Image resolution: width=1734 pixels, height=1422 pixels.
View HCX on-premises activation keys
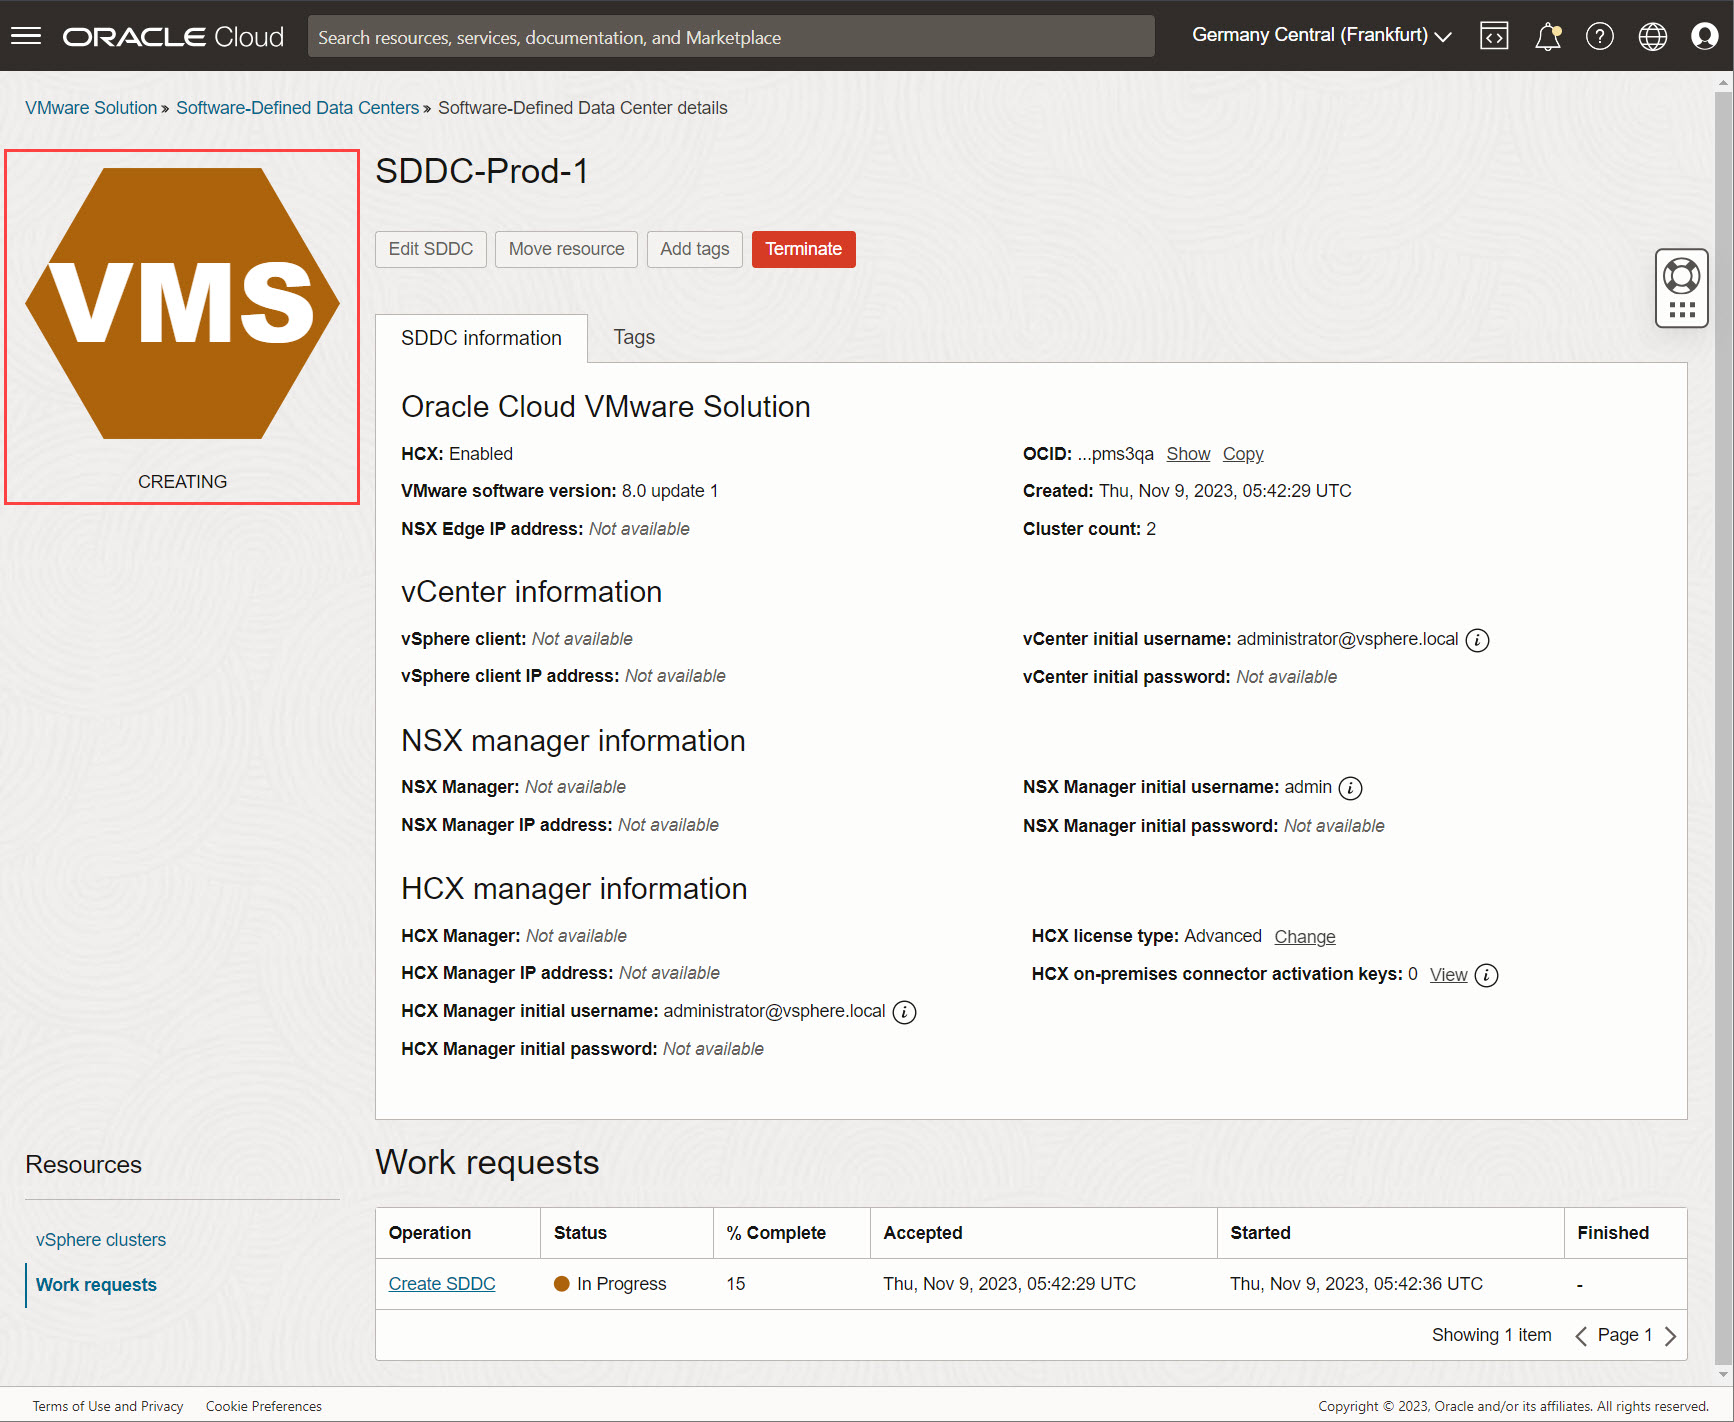pyautogui.click(x=1449, y=975)
